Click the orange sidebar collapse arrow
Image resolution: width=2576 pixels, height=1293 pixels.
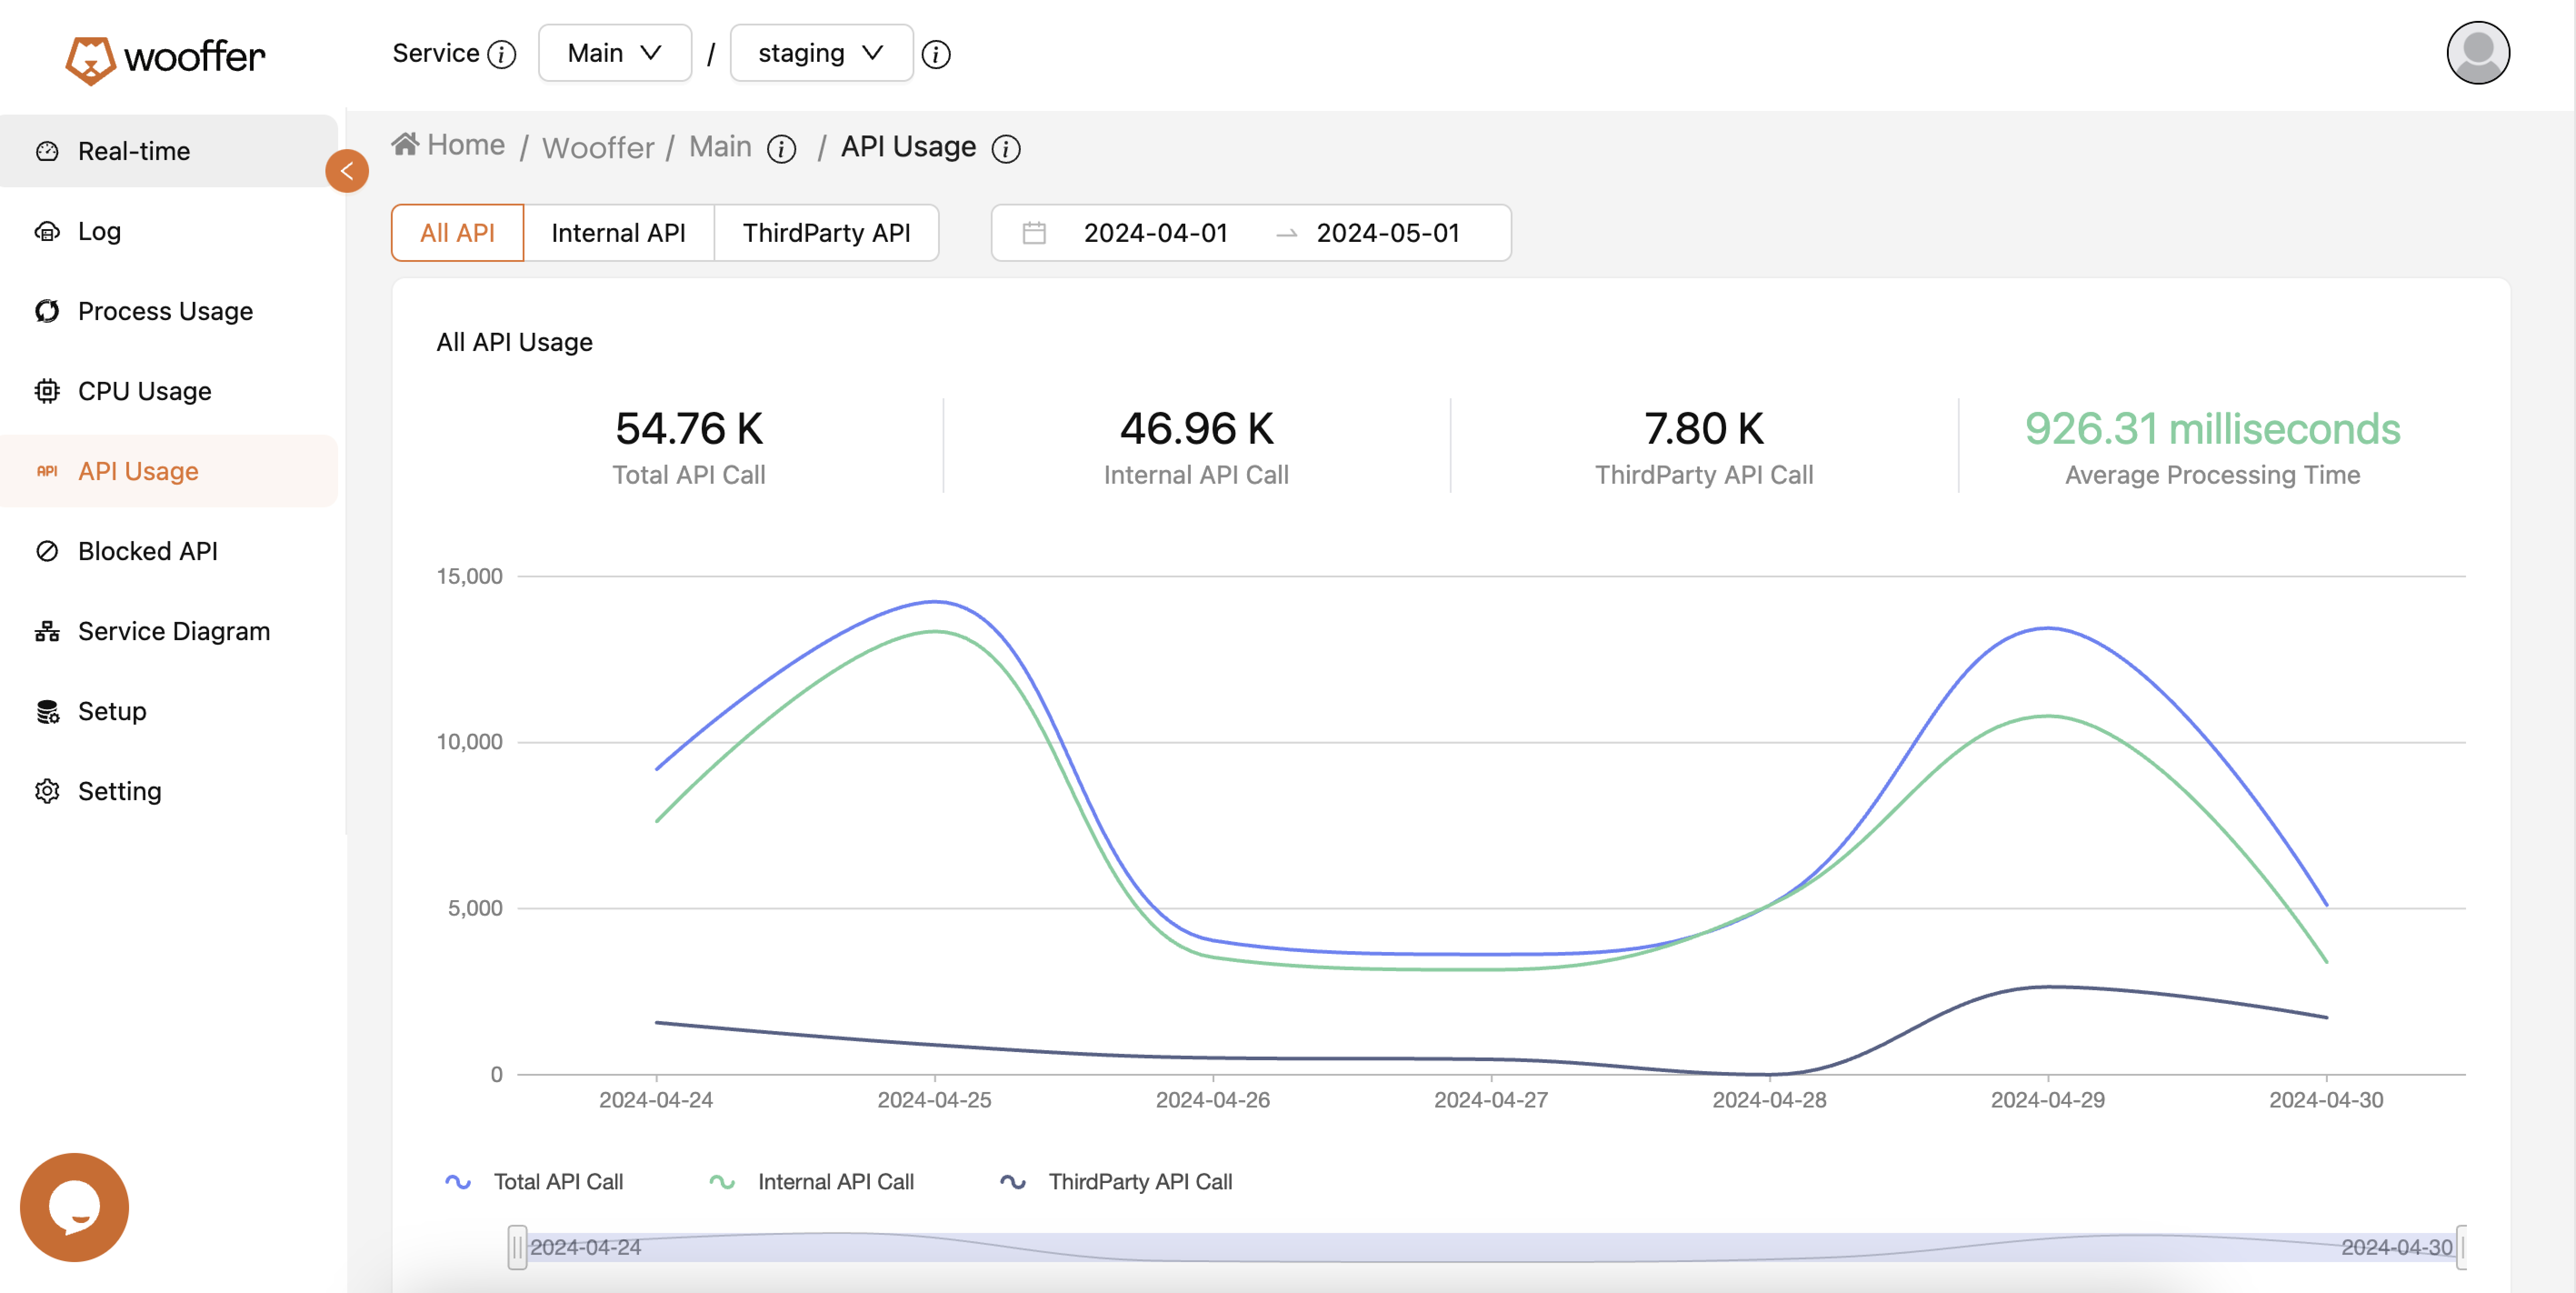pos(347,171)
